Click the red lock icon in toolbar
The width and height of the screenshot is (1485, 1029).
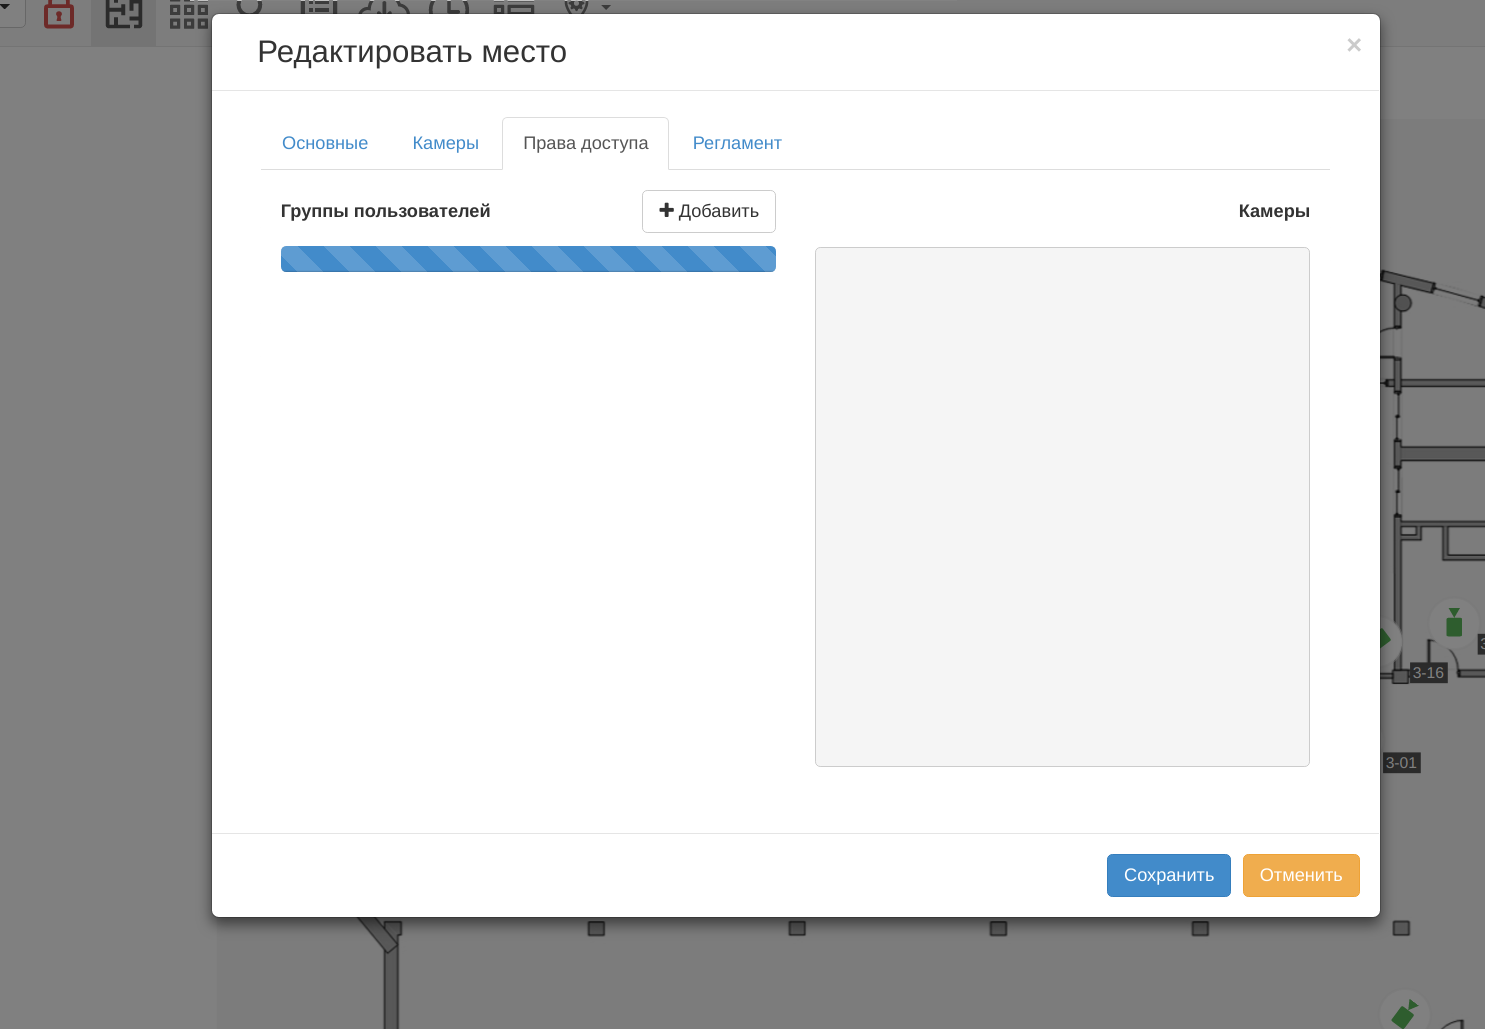pos(59,13)
